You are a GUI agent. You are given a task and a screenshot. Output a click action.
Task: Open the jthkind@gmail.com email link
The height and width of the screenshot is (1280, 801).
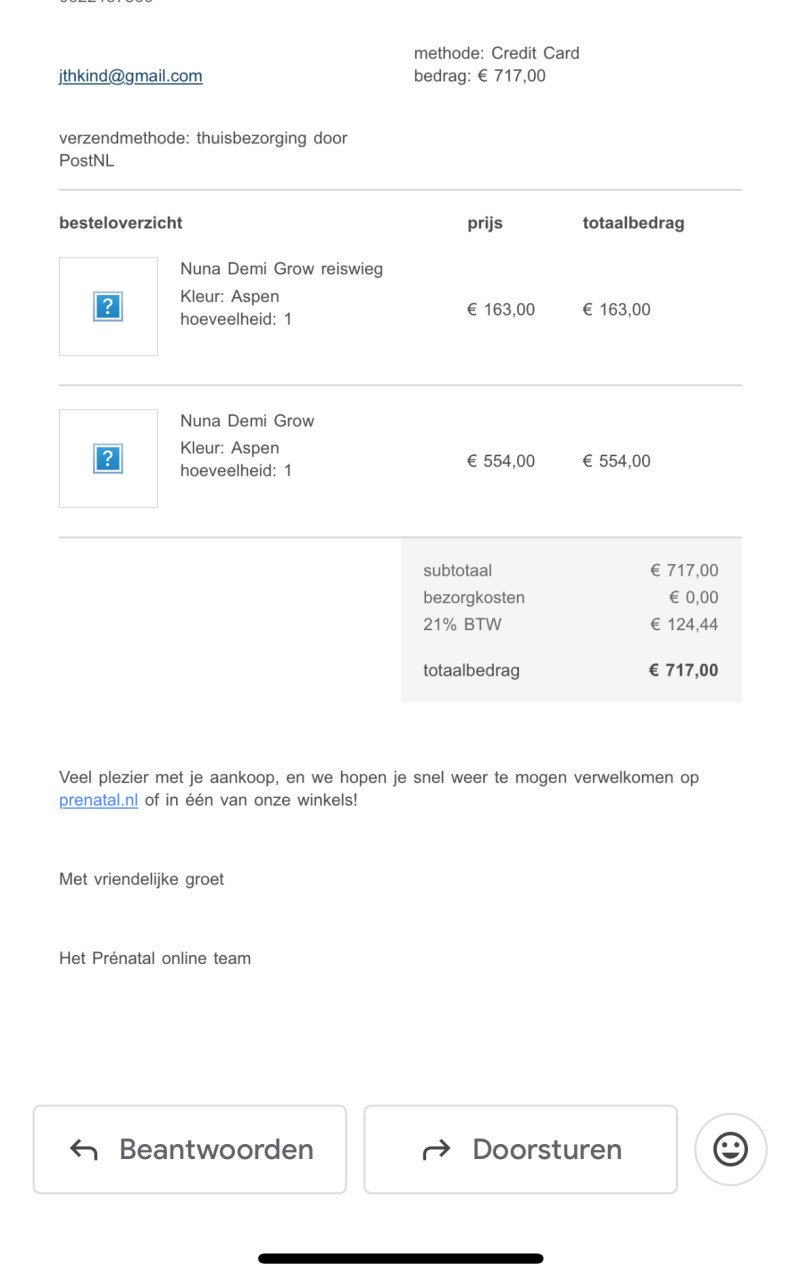pyautogui.click(x=131, y=76)
